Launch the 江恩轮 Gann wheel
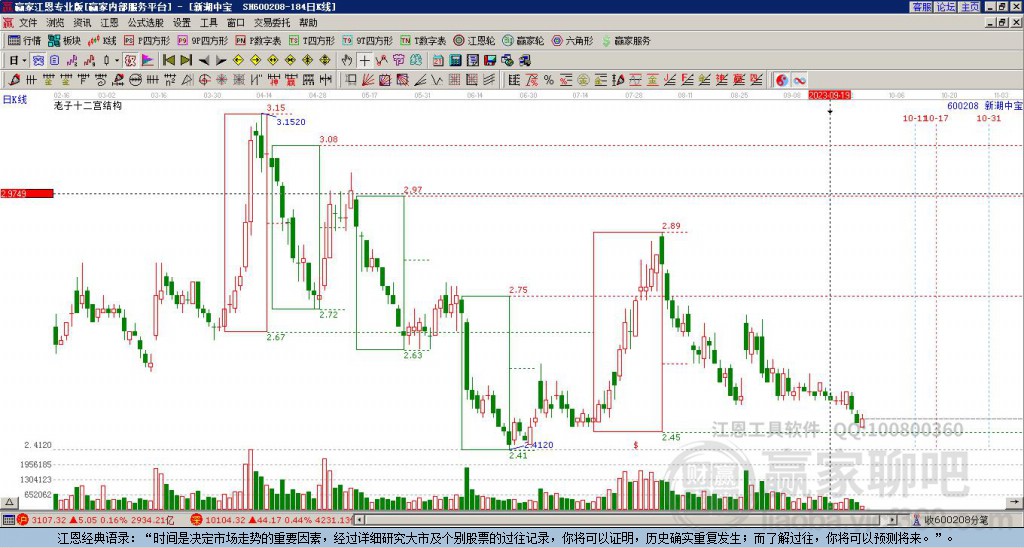Screen dimensions: 1024x548 474,40
